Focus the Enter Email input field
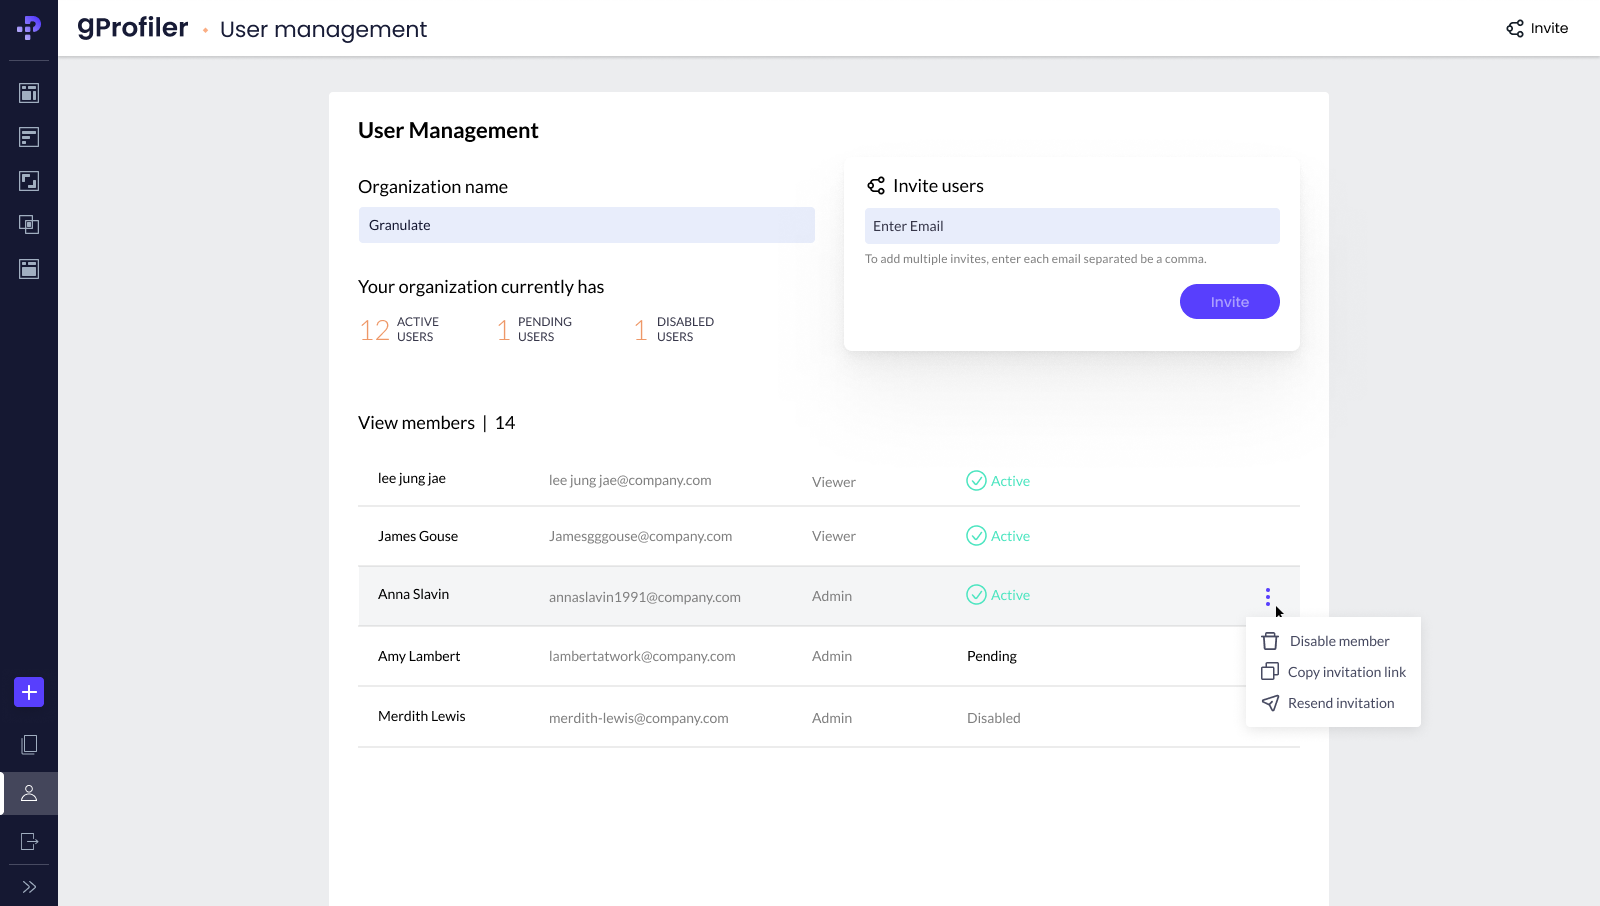Viewport: 1600px width, 906px height. coord(1071,226)
